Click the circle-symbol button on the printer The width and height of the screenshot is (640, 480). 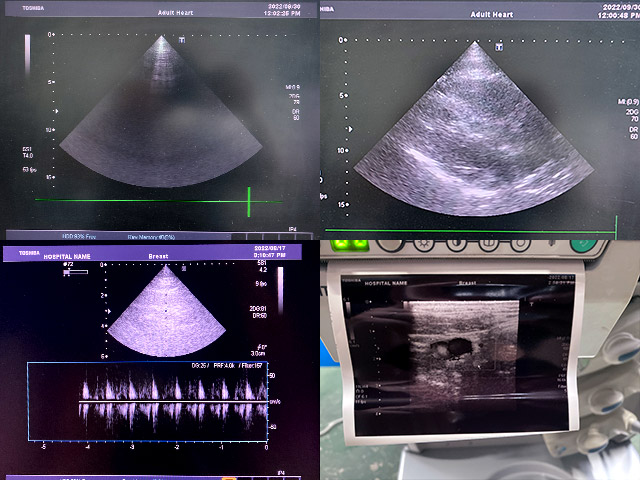520,244
